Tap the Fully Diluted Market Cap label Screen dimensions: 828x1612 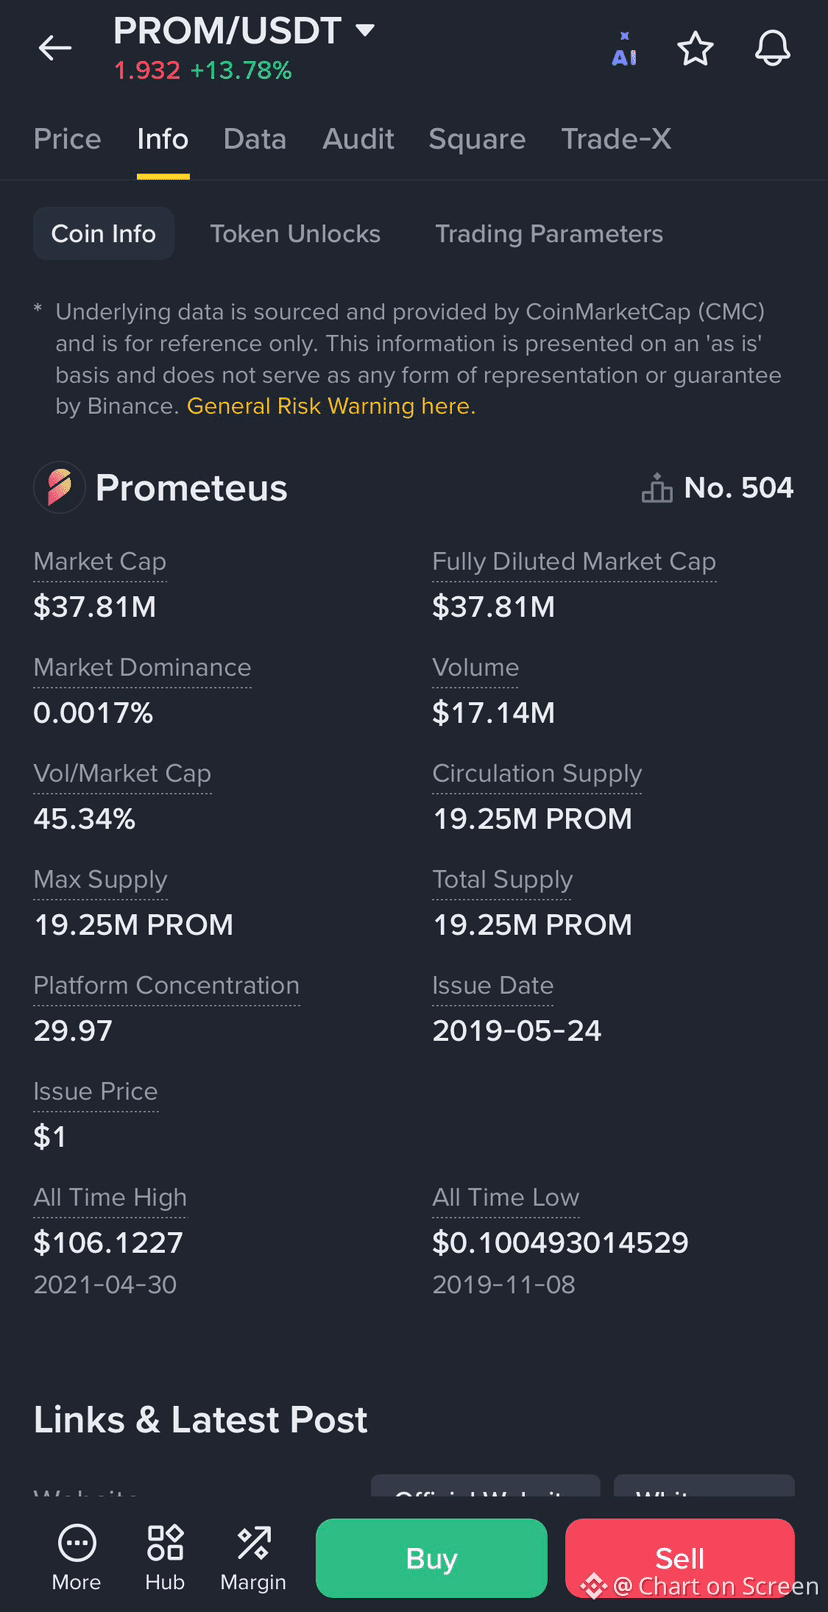pyautogui.click(x=574, y=562)
